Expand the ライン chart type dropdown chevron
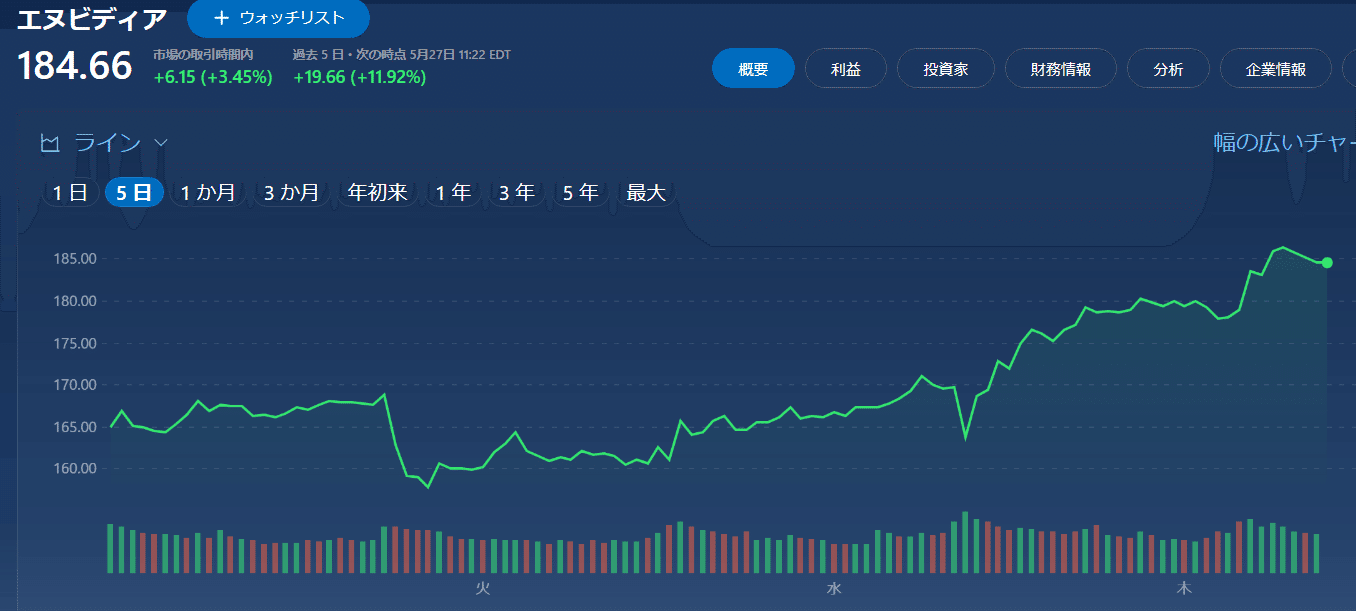The image size is (1356, 611). pos(161,143)
